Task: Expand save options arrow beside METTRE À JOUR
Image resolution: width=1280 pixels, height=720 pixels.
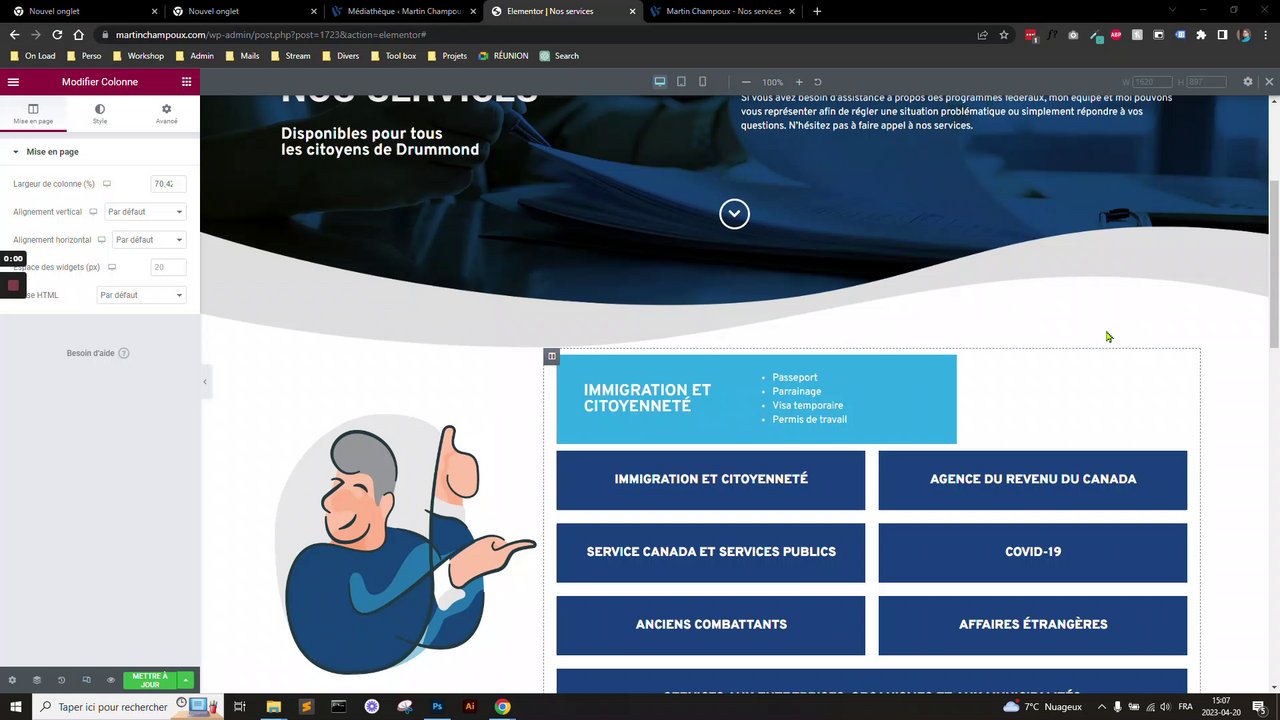Action: (x=186, y=680)
